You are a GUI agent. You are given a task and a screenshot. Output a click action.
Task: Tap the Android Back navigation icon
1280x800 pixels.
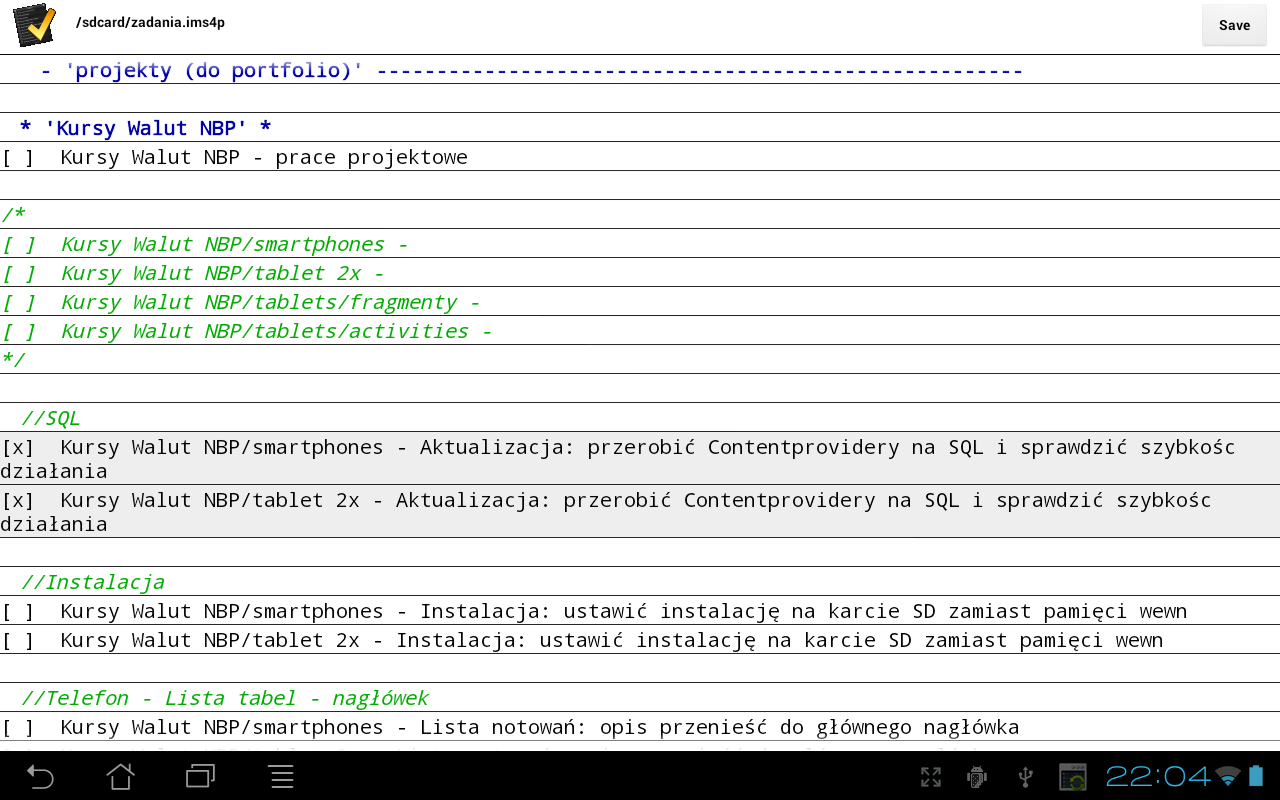pos(40,776)
